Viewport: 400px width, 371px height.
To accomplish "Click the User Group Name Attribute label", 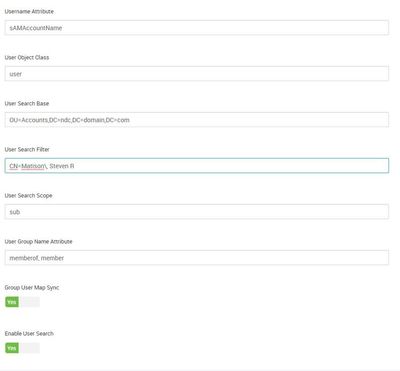I will (38, 241).
